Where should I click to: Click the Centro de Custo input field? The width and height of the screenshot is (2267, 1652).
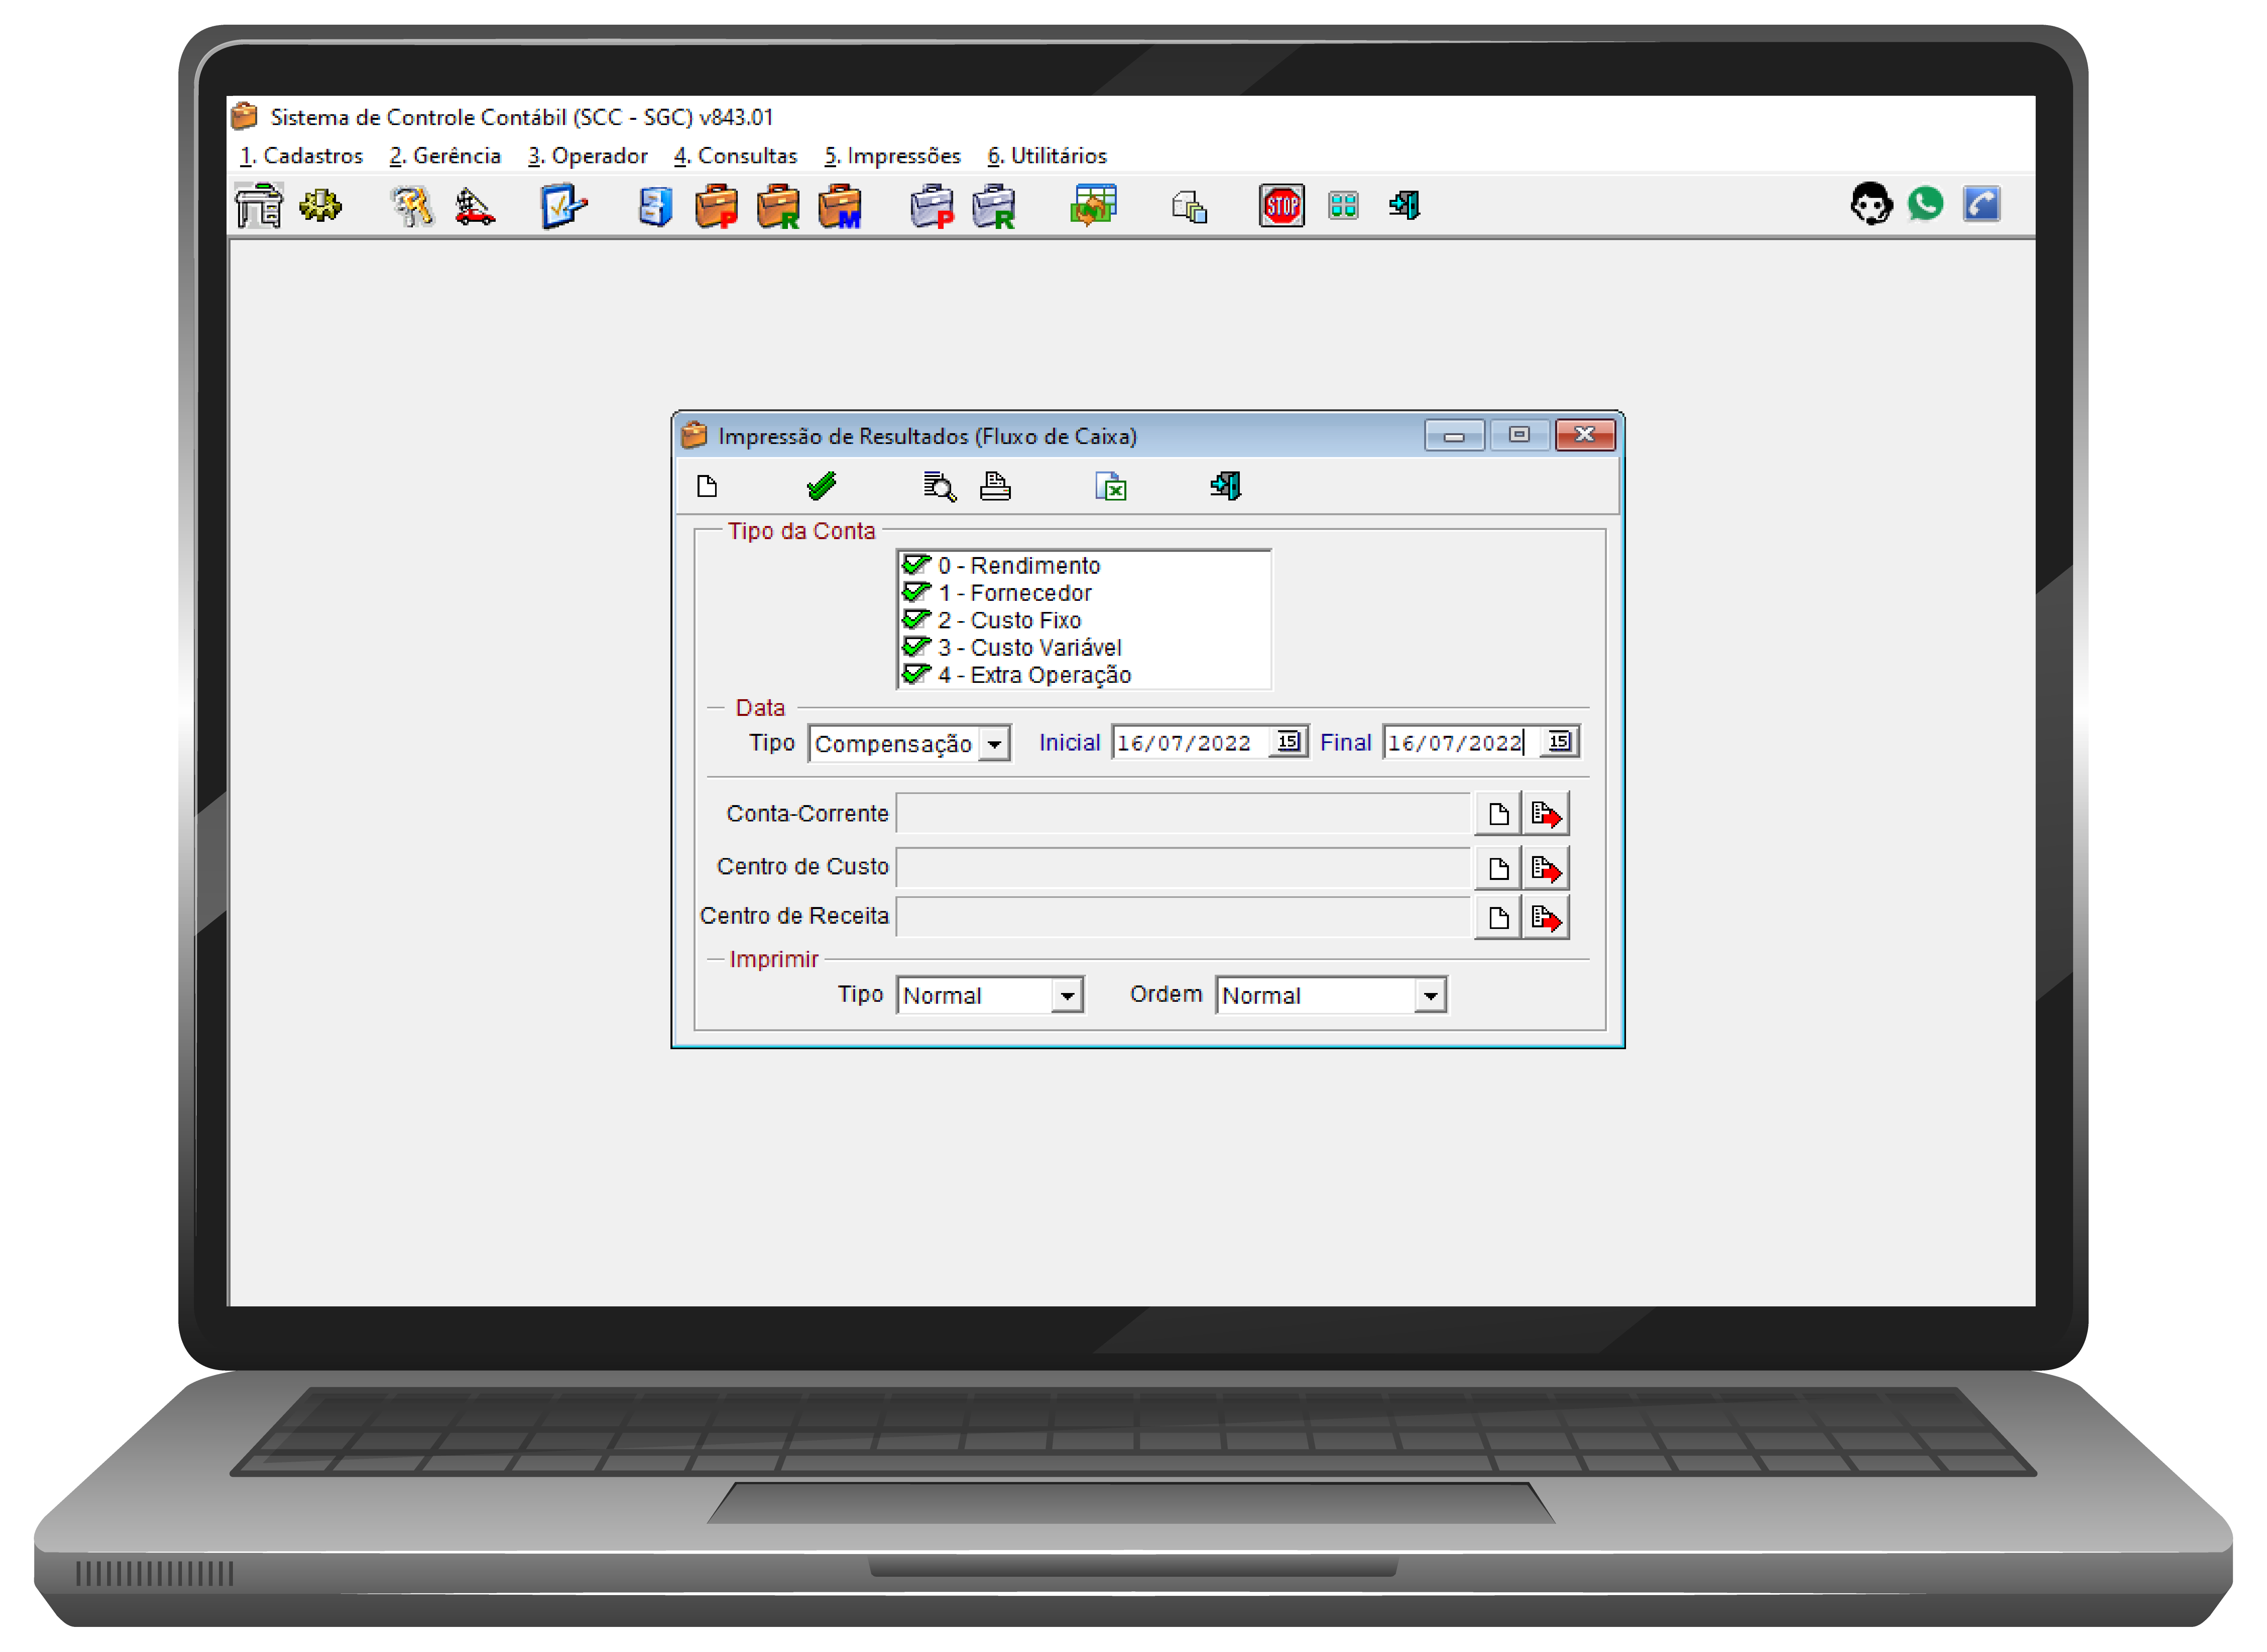[1184, 869]
